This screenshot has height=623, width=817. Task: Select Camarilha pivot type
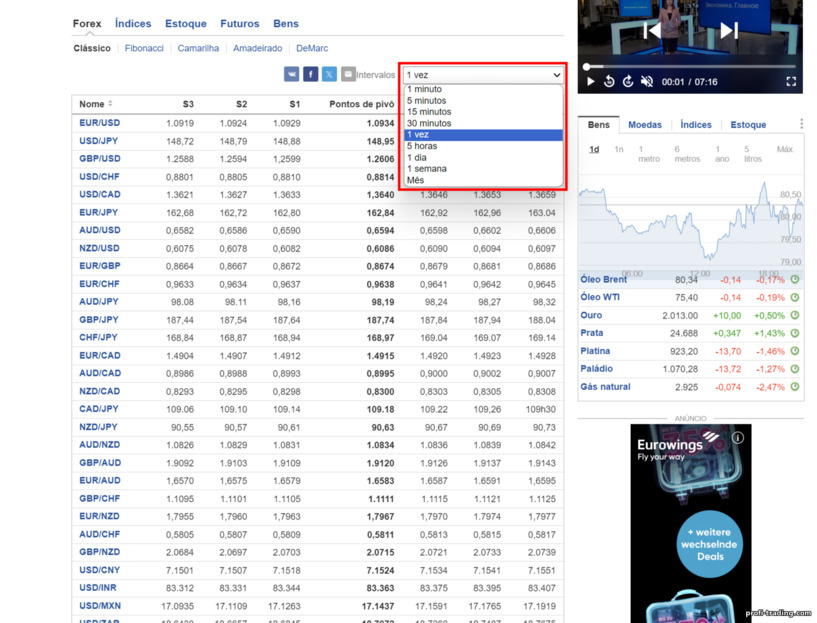(198, 48)
